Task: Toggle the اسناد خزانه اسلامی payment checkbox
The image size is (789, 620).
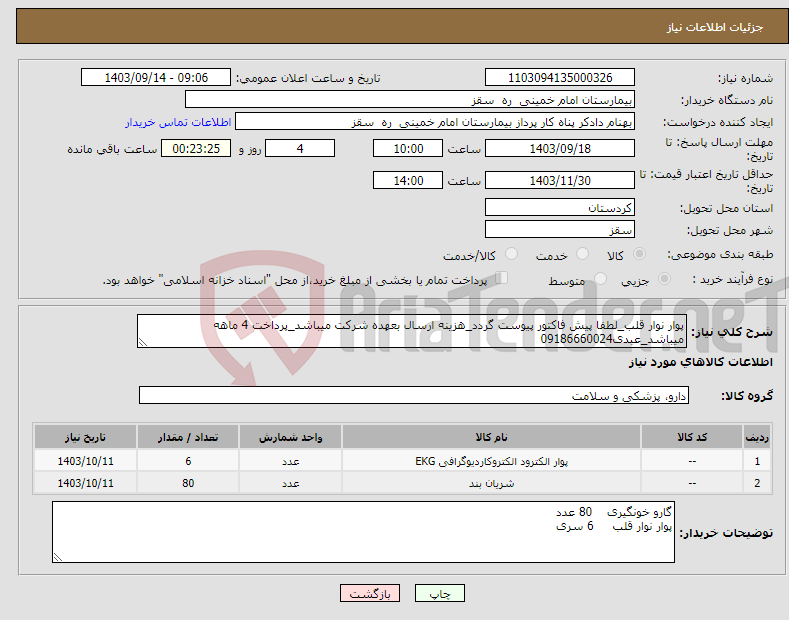Action: (x=502, y=278)
